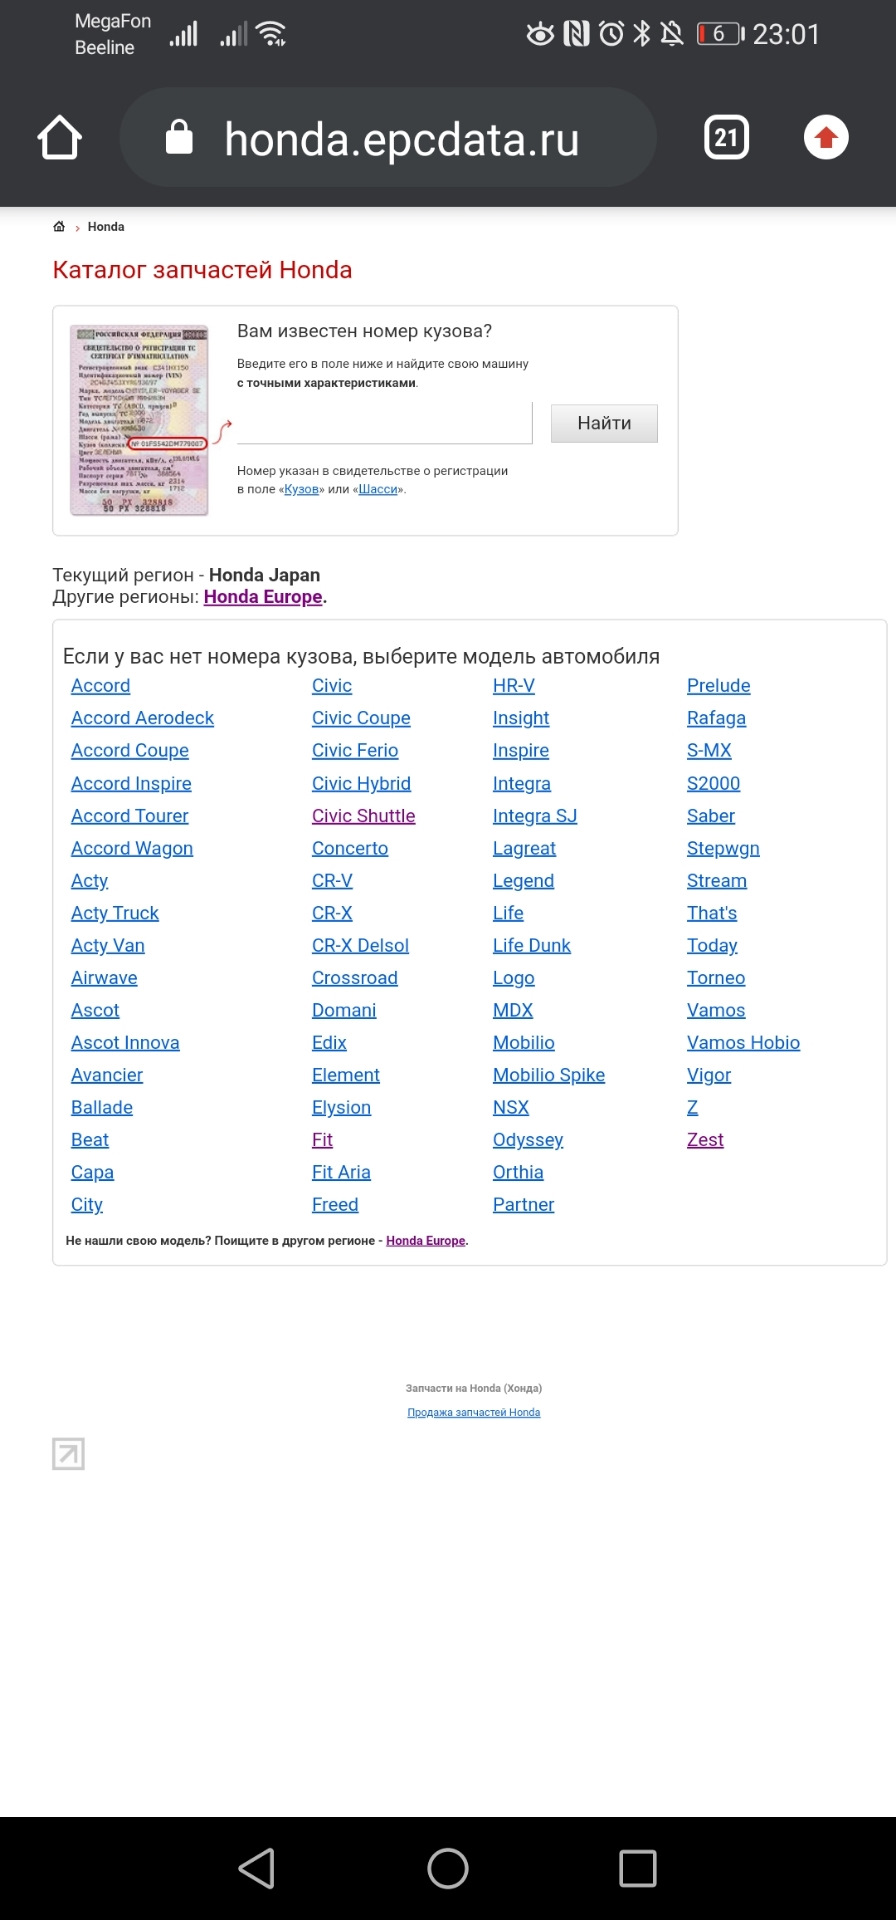Select the Vamos Hobio model link
This screenshot has width=896, height=1920.
(743, 1043)
